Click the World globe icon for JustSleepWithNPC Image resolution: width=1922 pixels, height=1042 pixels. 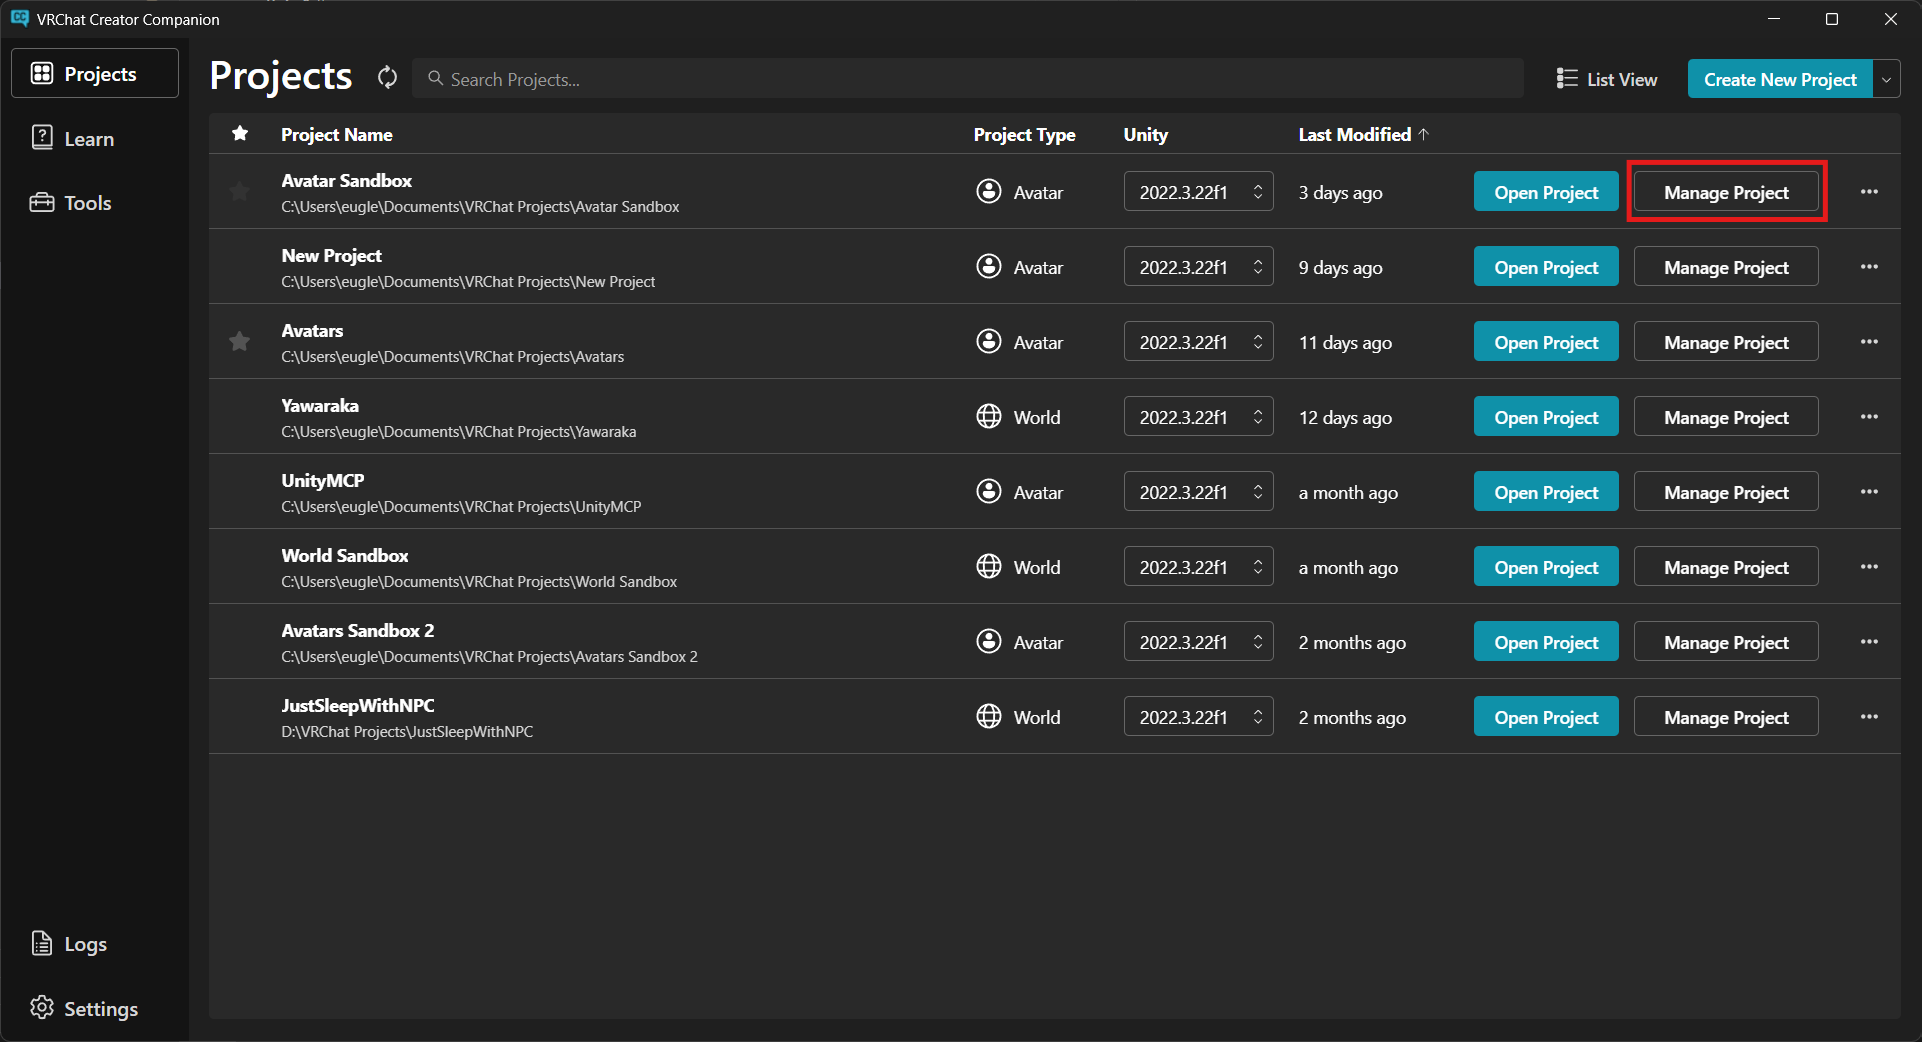point(989,716)
